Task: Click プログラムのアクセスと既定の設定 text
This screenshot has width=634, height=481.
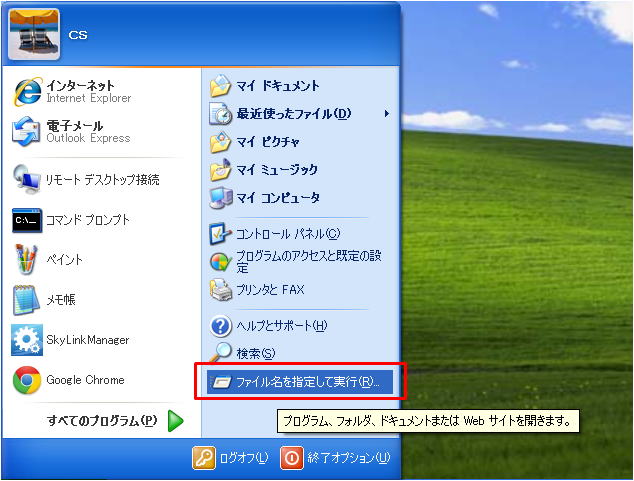Action: pos(309,262)
